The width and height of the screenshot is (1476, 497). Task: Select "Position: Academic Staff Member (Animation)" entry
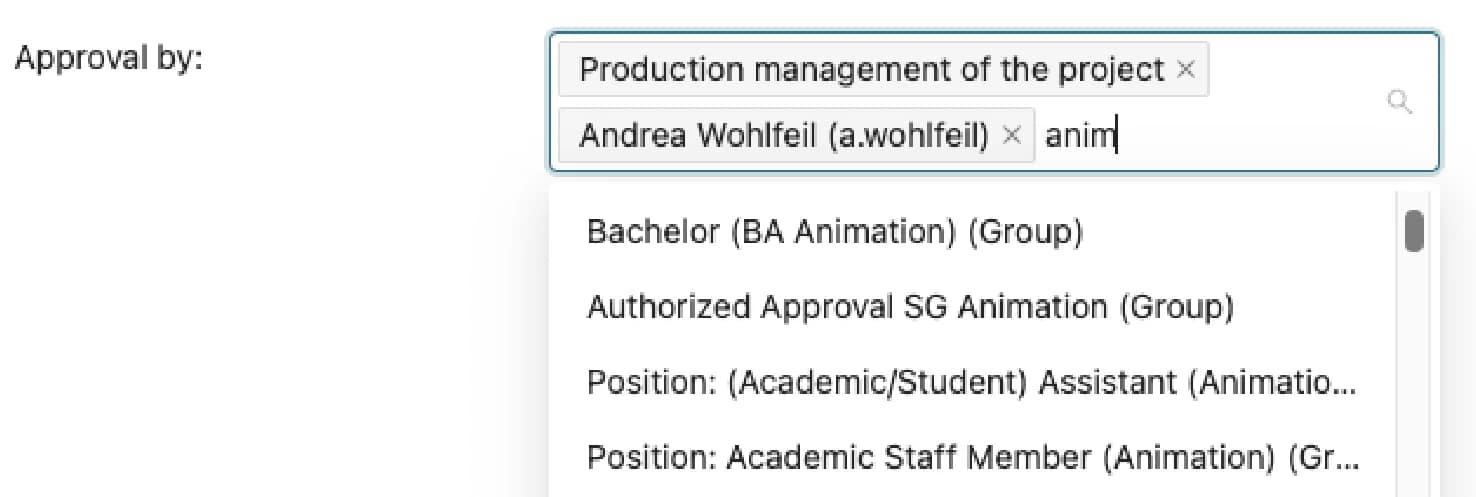tap(970, 457)
